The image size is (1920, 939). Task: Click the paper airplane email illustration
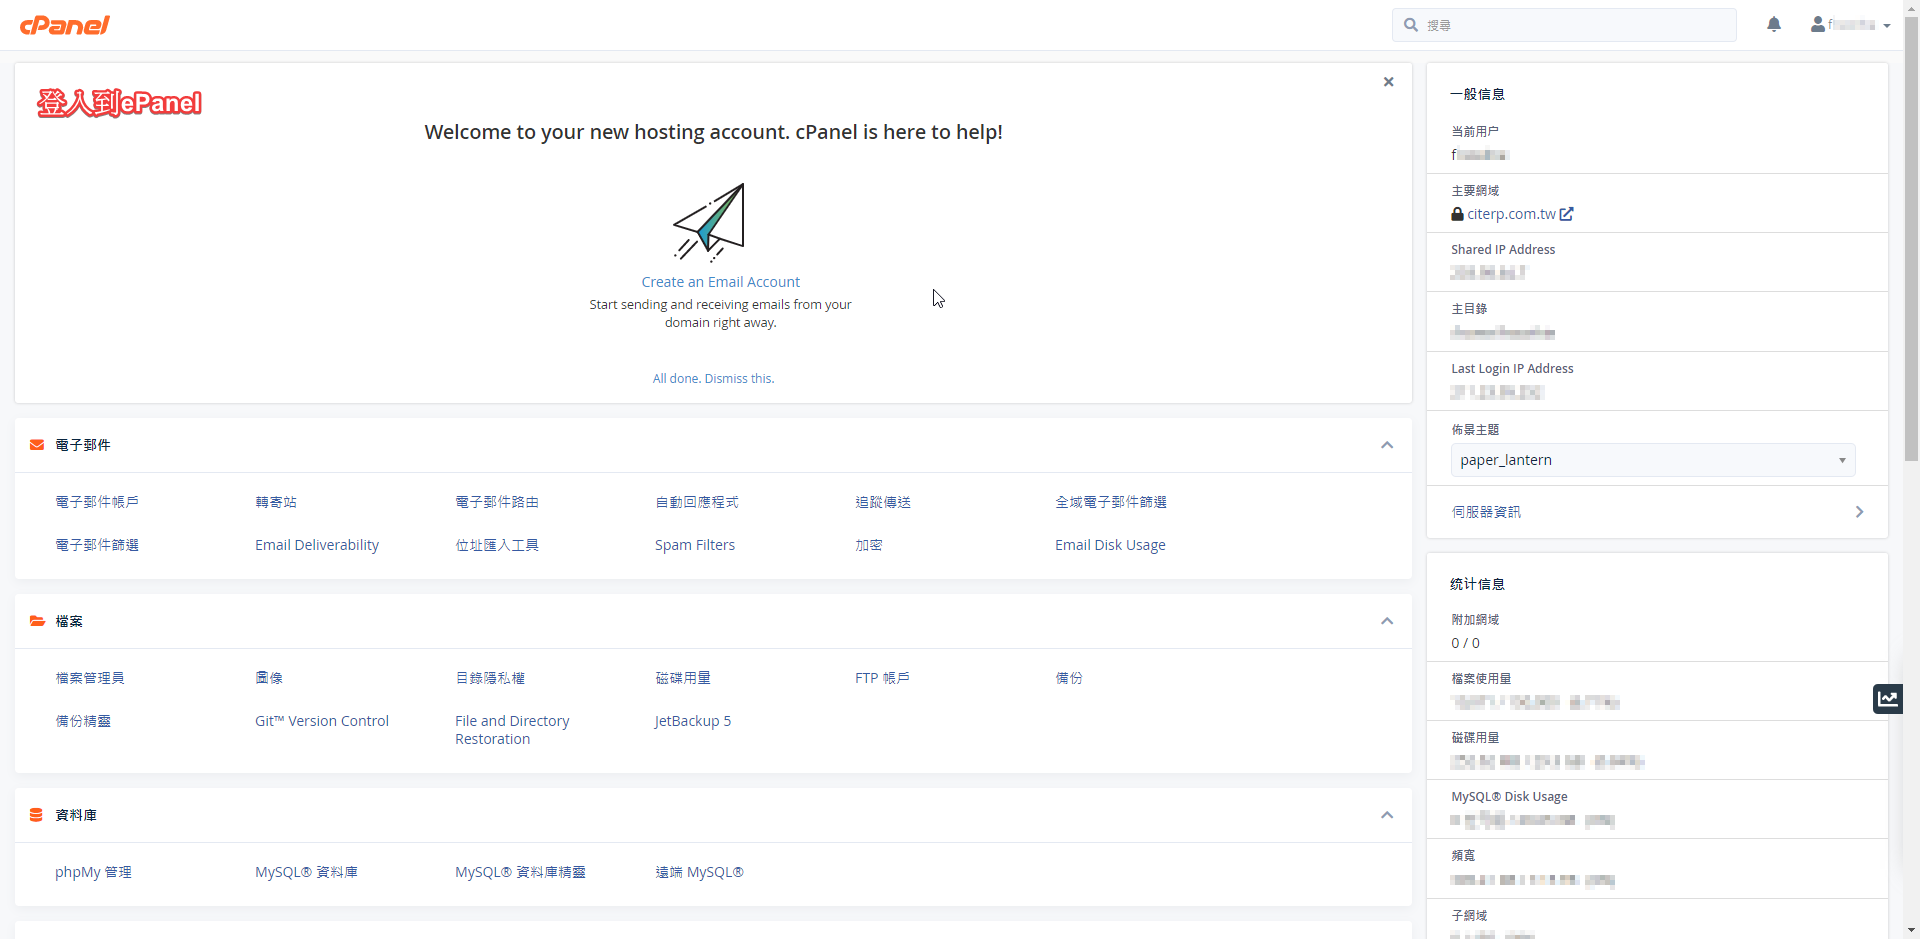coord(709,221)
